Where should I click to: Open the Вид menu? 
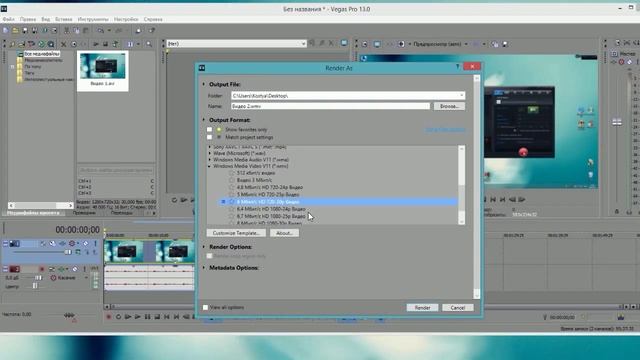tap(46, 19)
